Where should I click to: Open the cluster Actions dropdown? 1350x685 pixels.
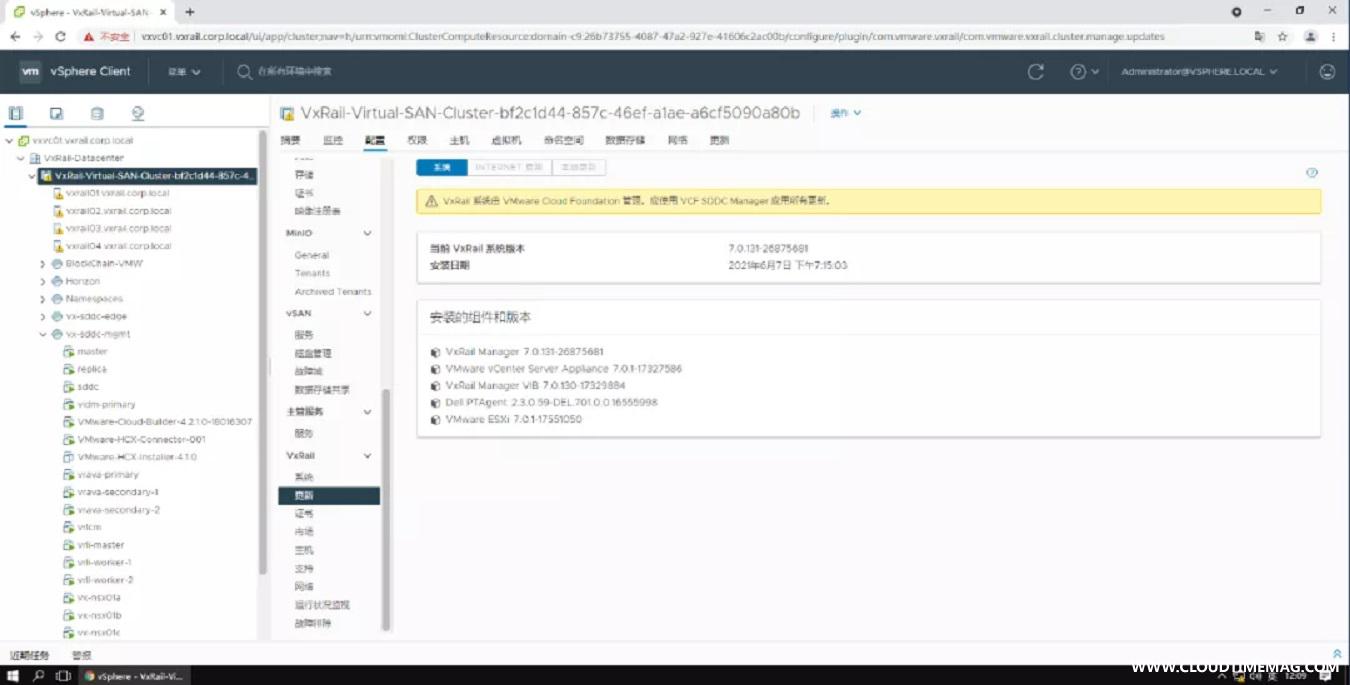846,113
